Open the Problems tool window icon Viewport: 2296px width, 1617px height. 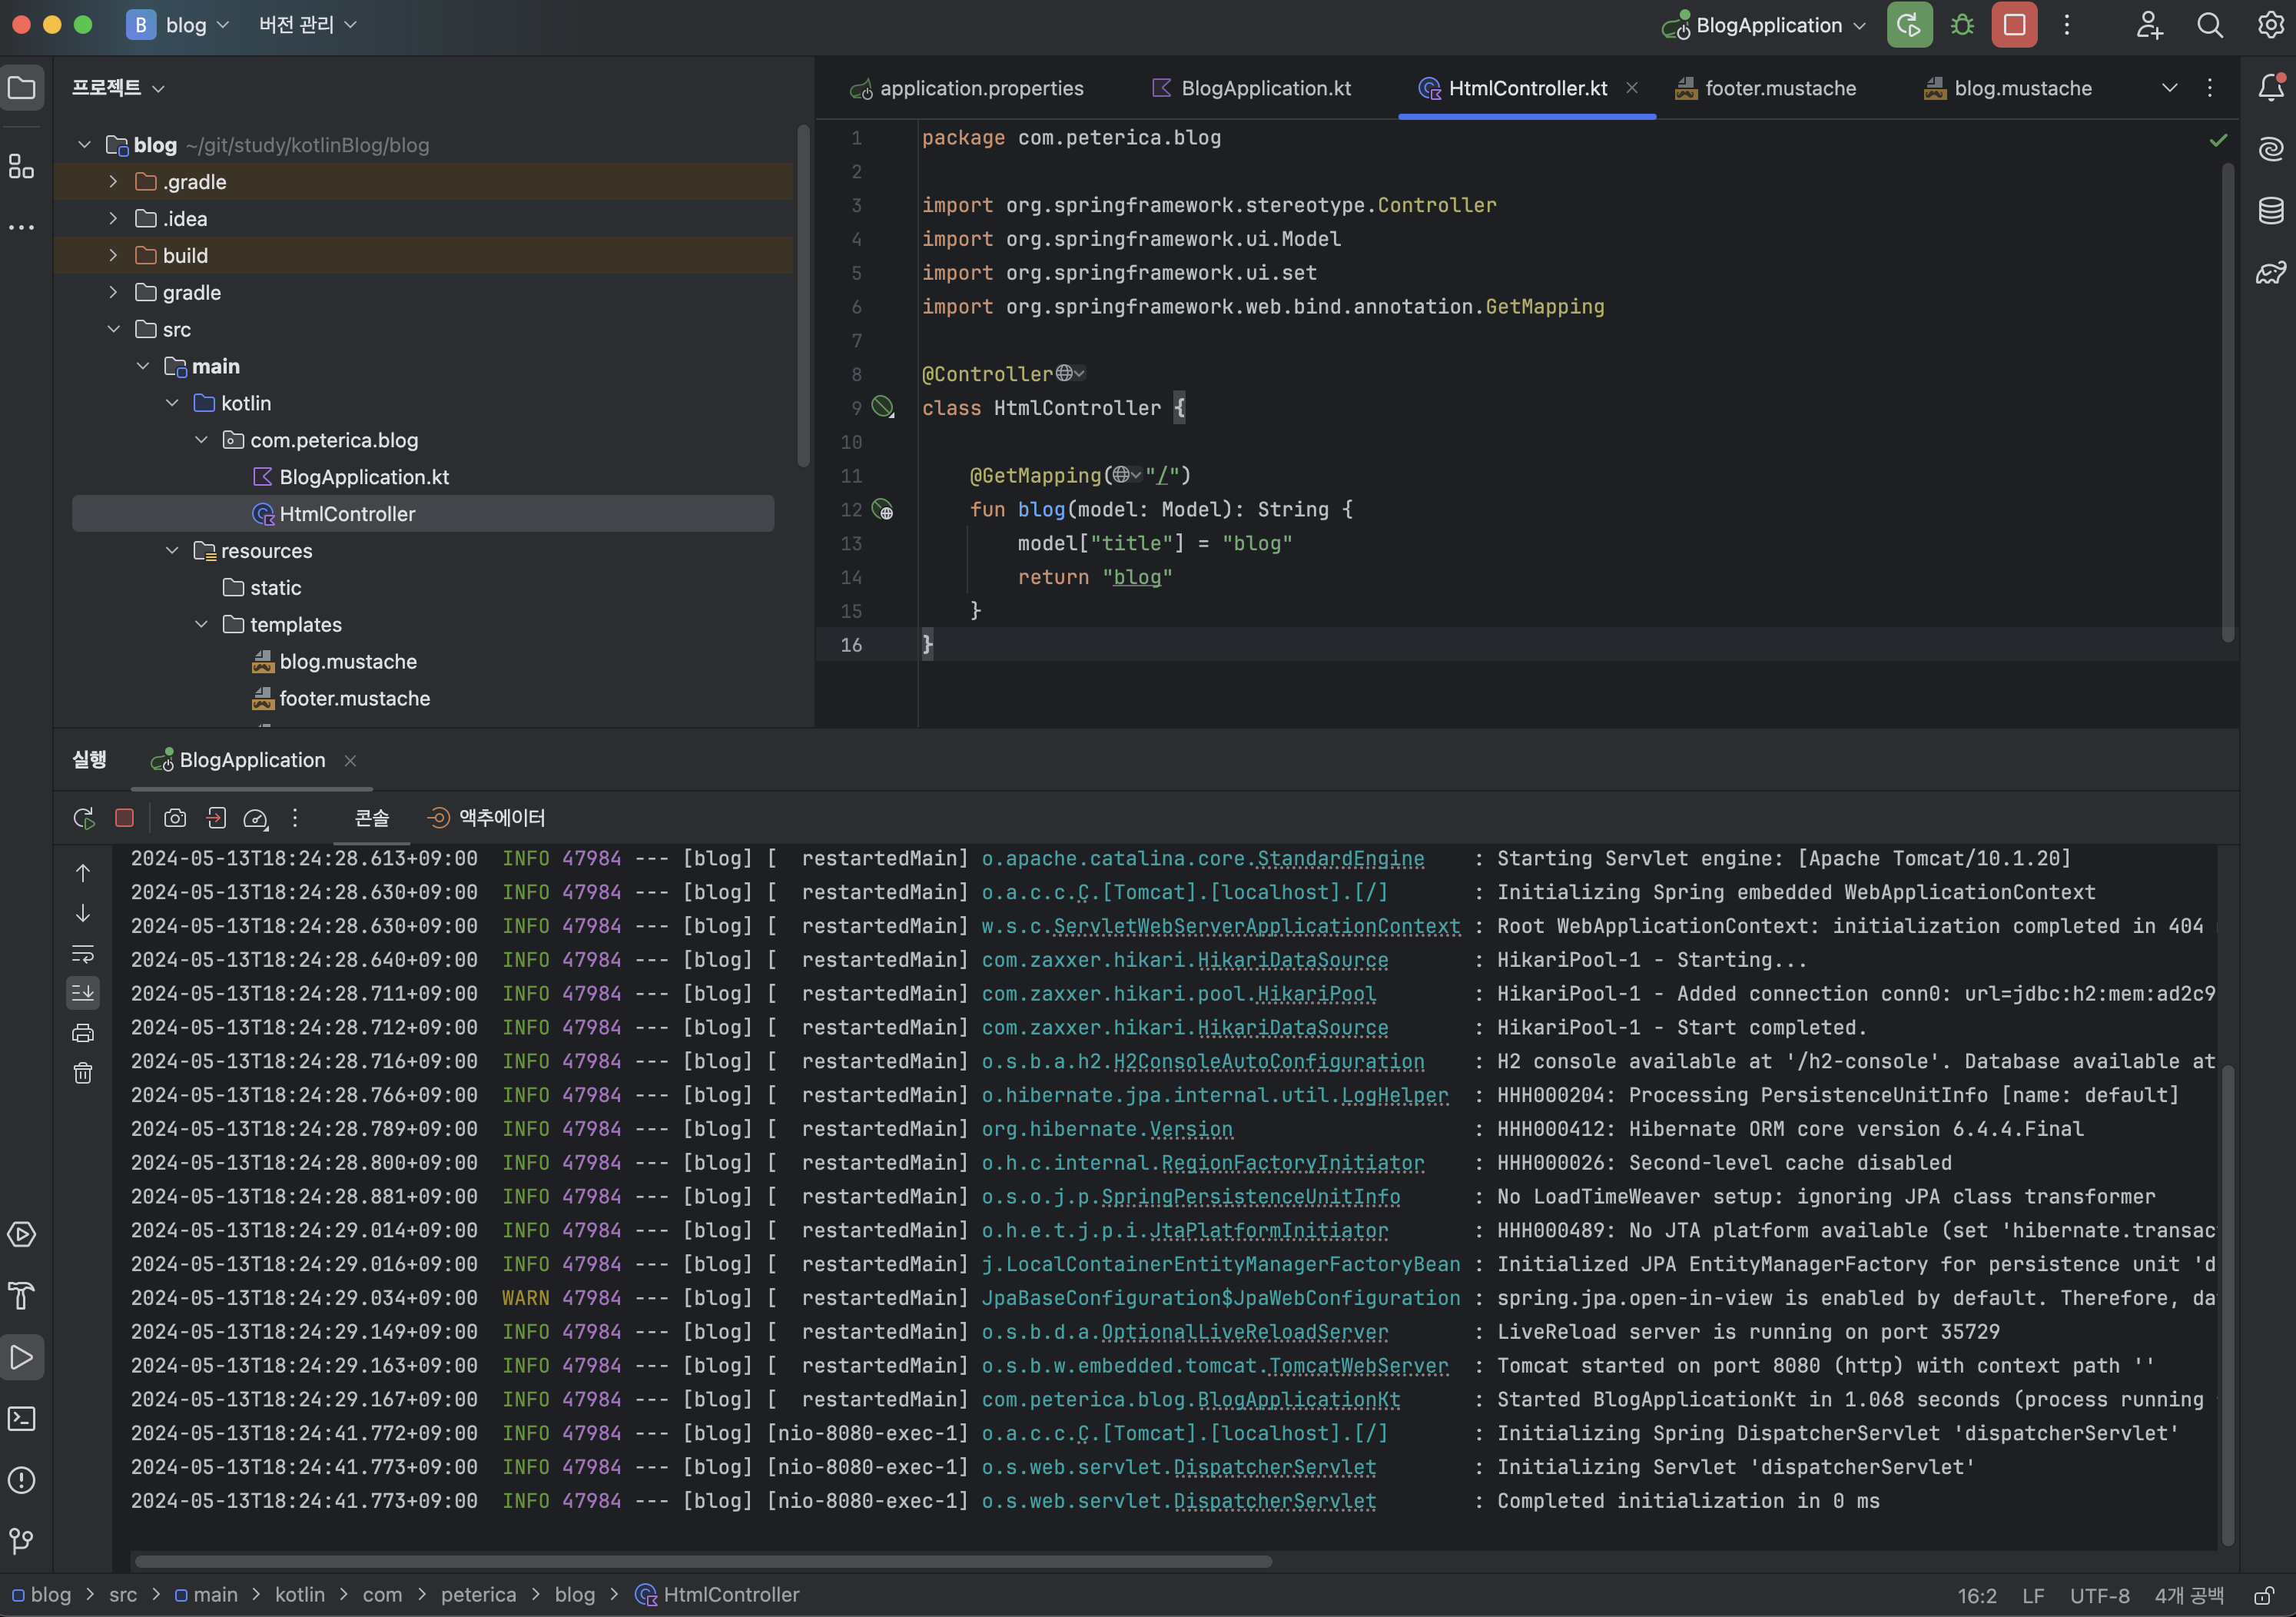22,1480
